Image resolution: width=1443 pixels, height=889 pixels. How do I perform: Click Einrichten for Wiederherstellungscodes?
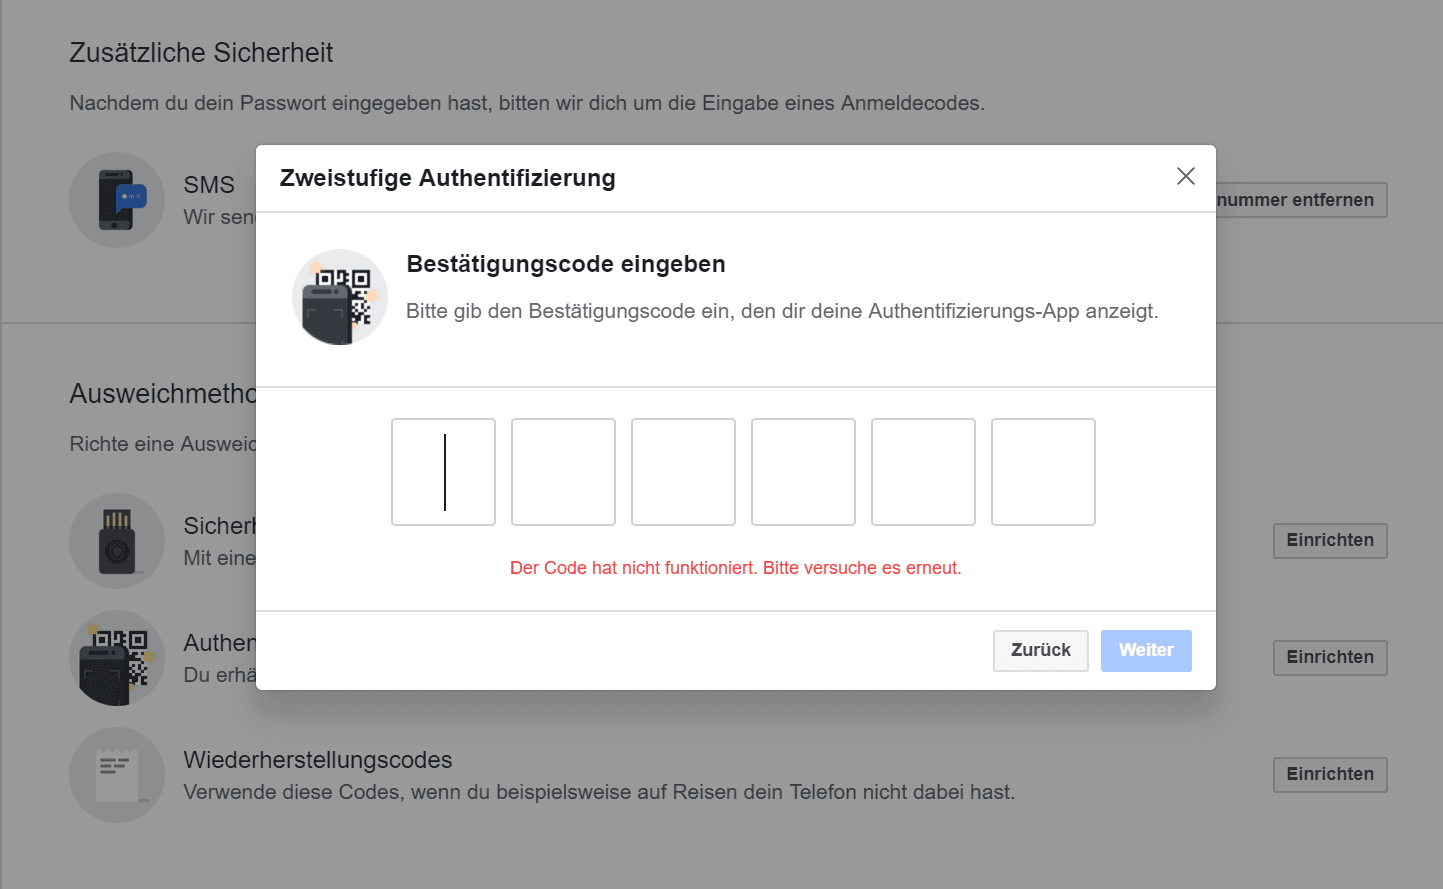click(1330, 775)
